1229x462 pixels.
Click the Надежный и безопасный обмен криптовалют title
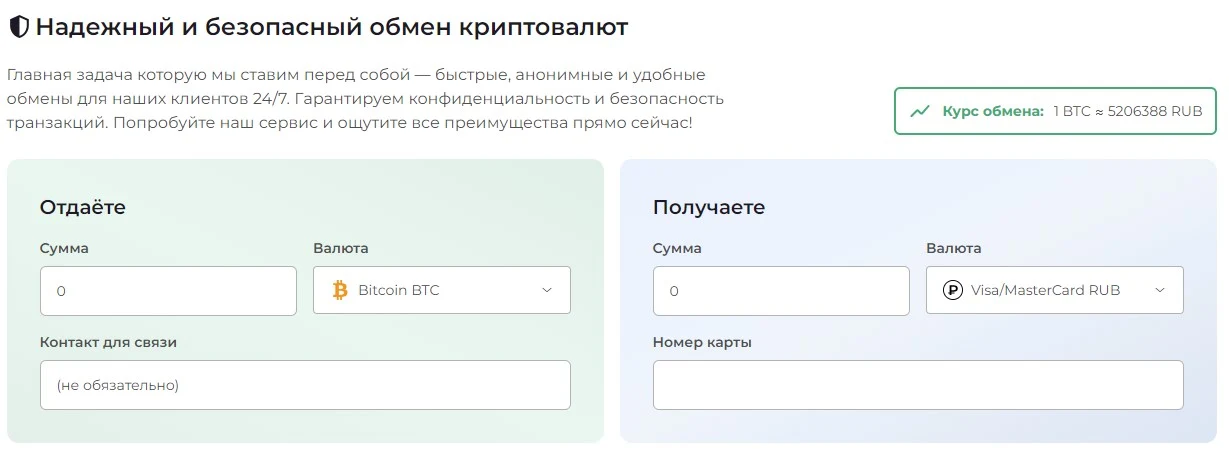(x=332, y=28)
